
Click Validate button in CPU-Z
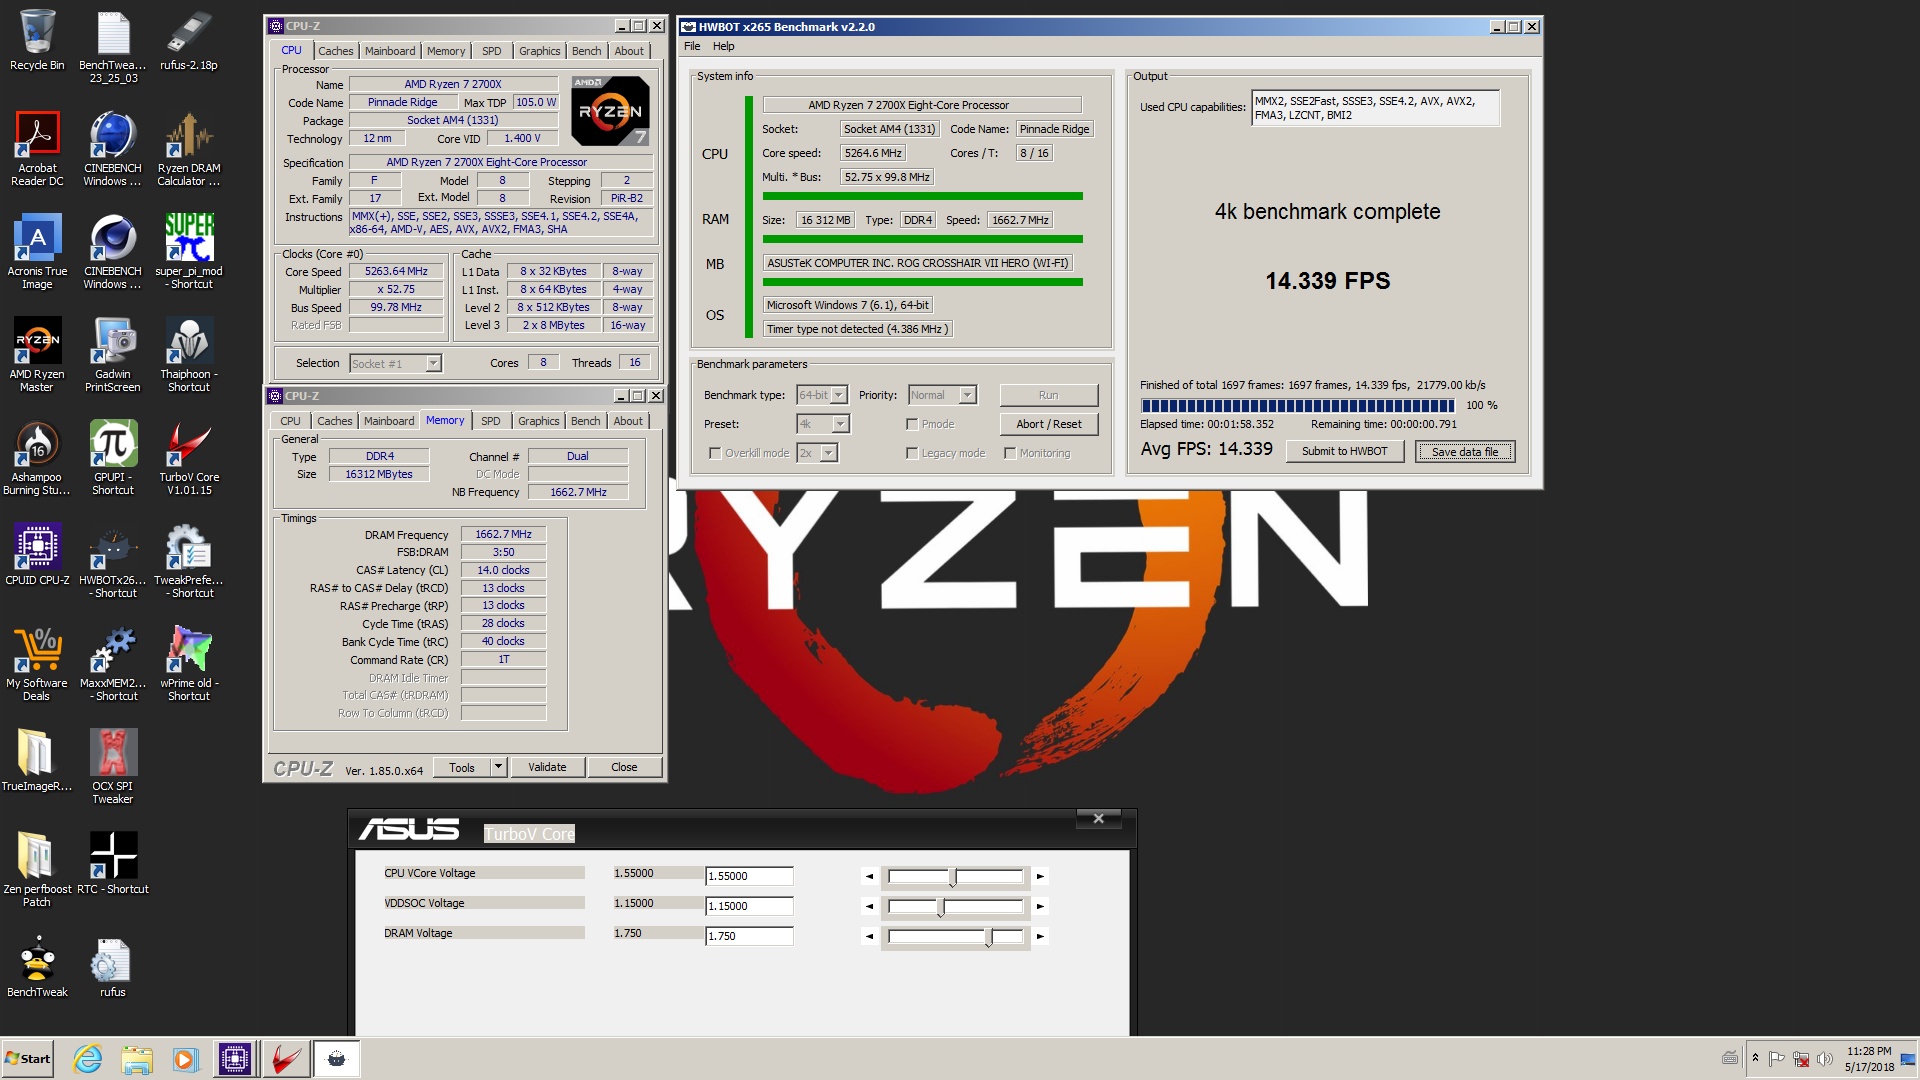pyautogui.click(x=547, y=767)
